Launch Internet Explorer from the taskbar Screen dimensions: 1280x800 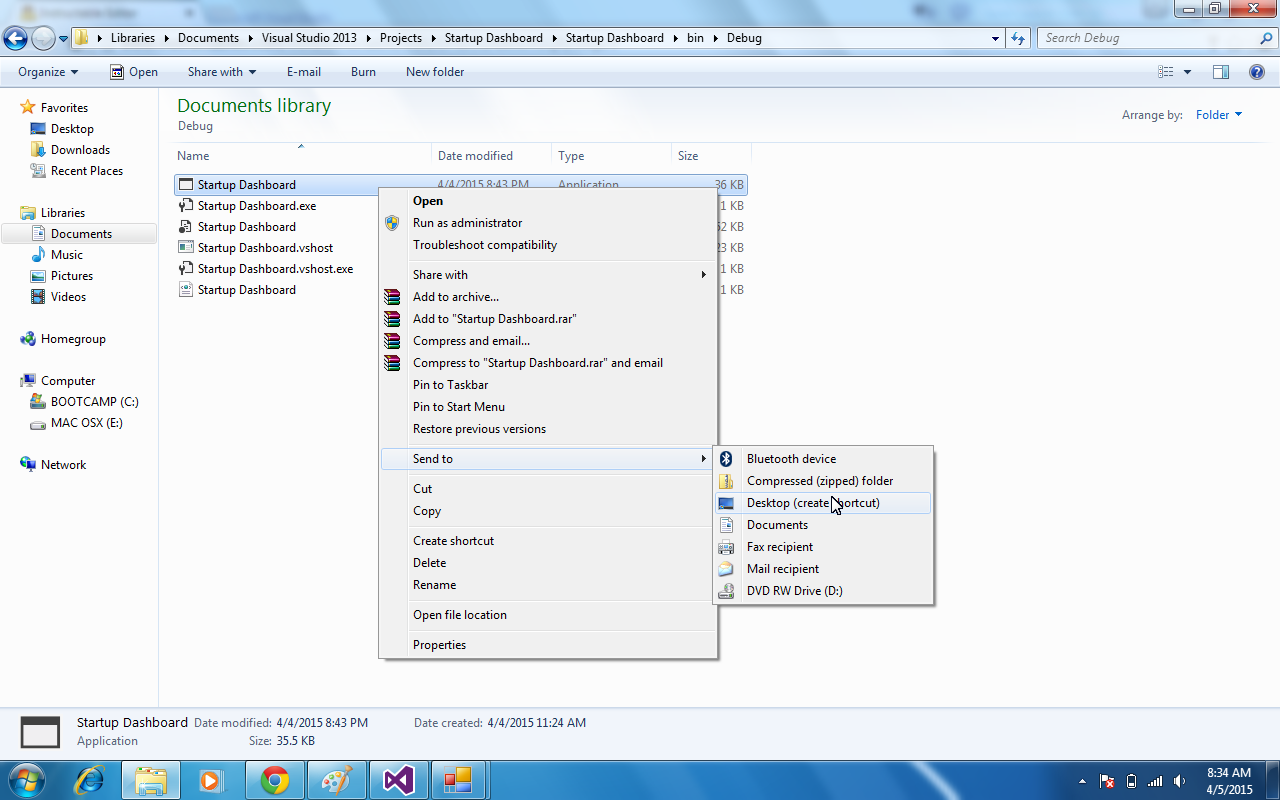point(89,779)
